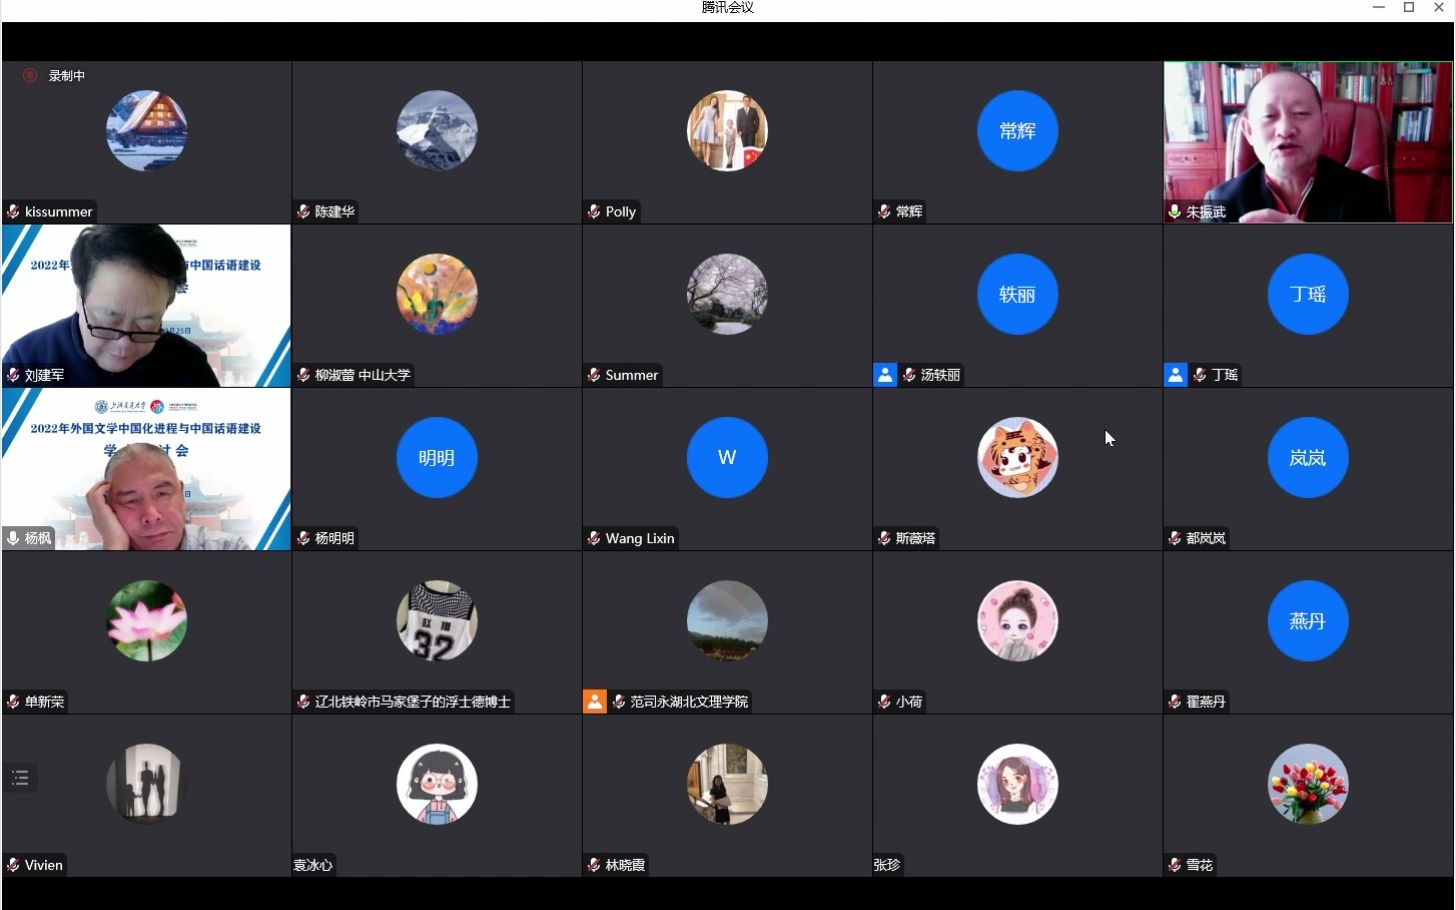The height and width of the screenshot is (910, 1456).
Task: Click Vivien's microphone icon
Action: (12, 865)
